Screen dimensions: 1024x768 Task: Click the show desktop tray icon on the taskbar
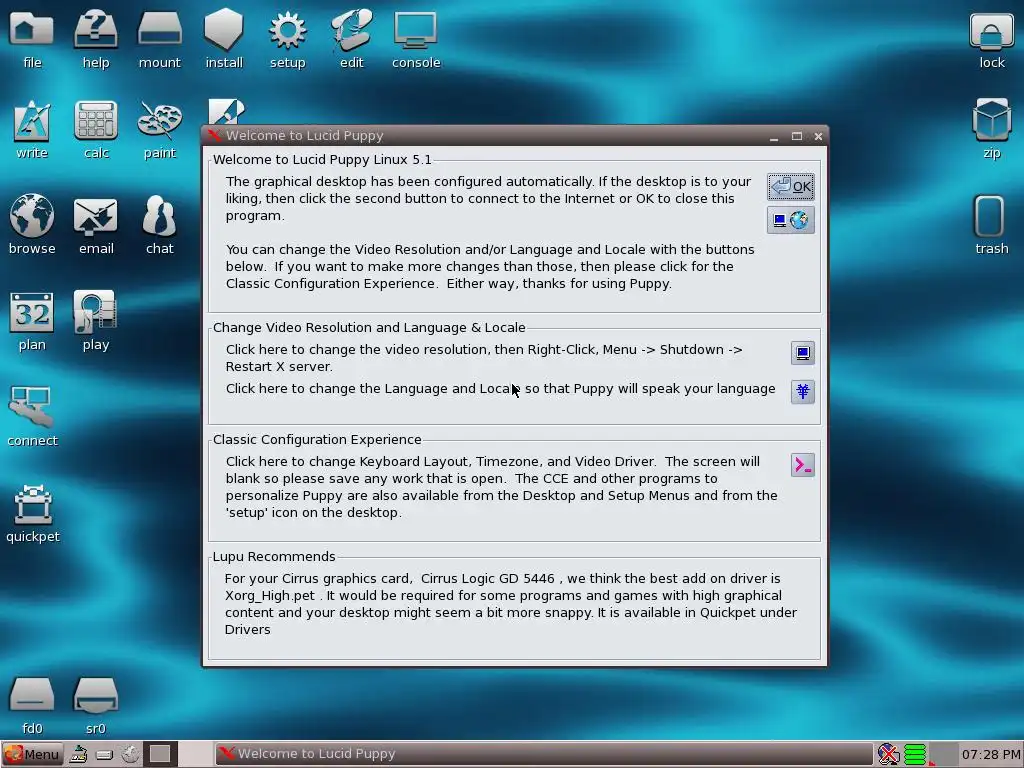[x=78, y=754]
